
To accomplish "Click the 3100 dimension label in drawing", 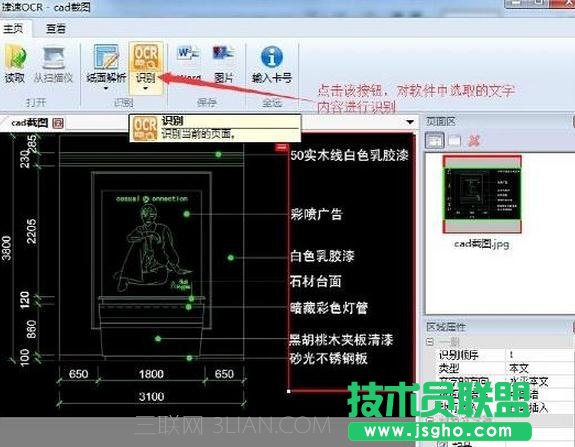I will pyautogui.click(x=151, y=396).
